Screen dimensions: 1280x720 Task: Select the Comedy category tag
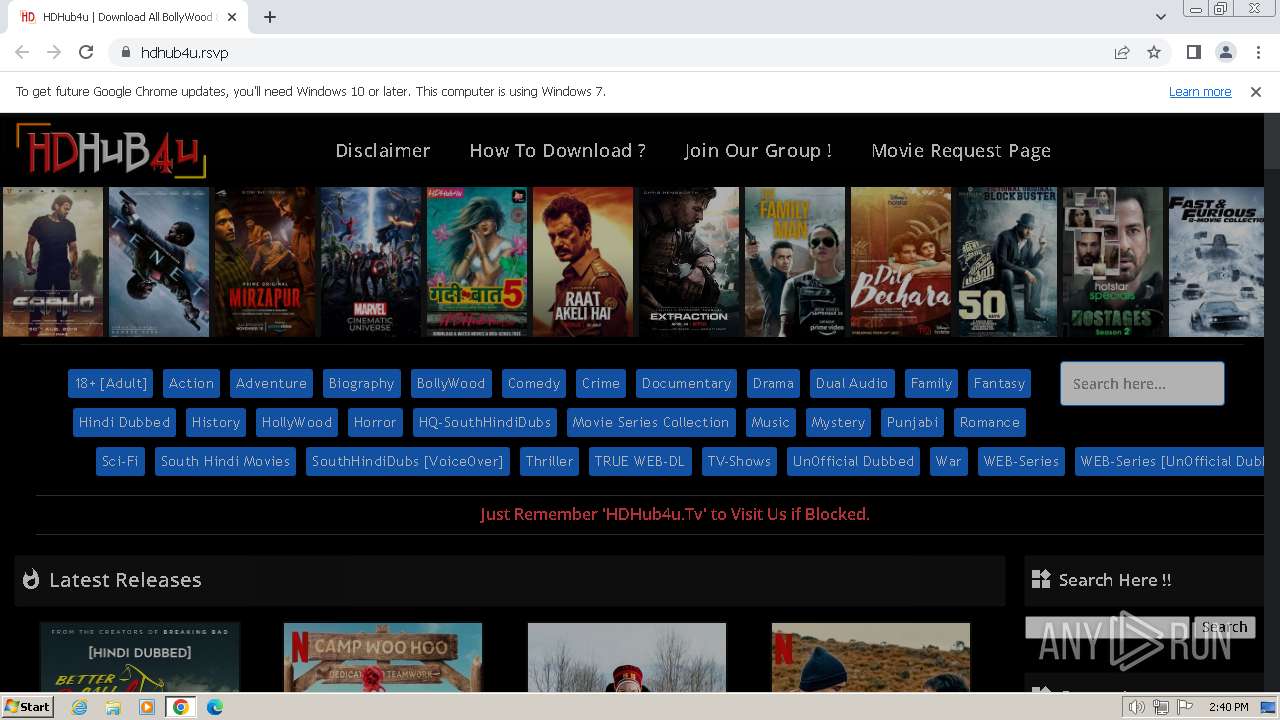point(534,383)
